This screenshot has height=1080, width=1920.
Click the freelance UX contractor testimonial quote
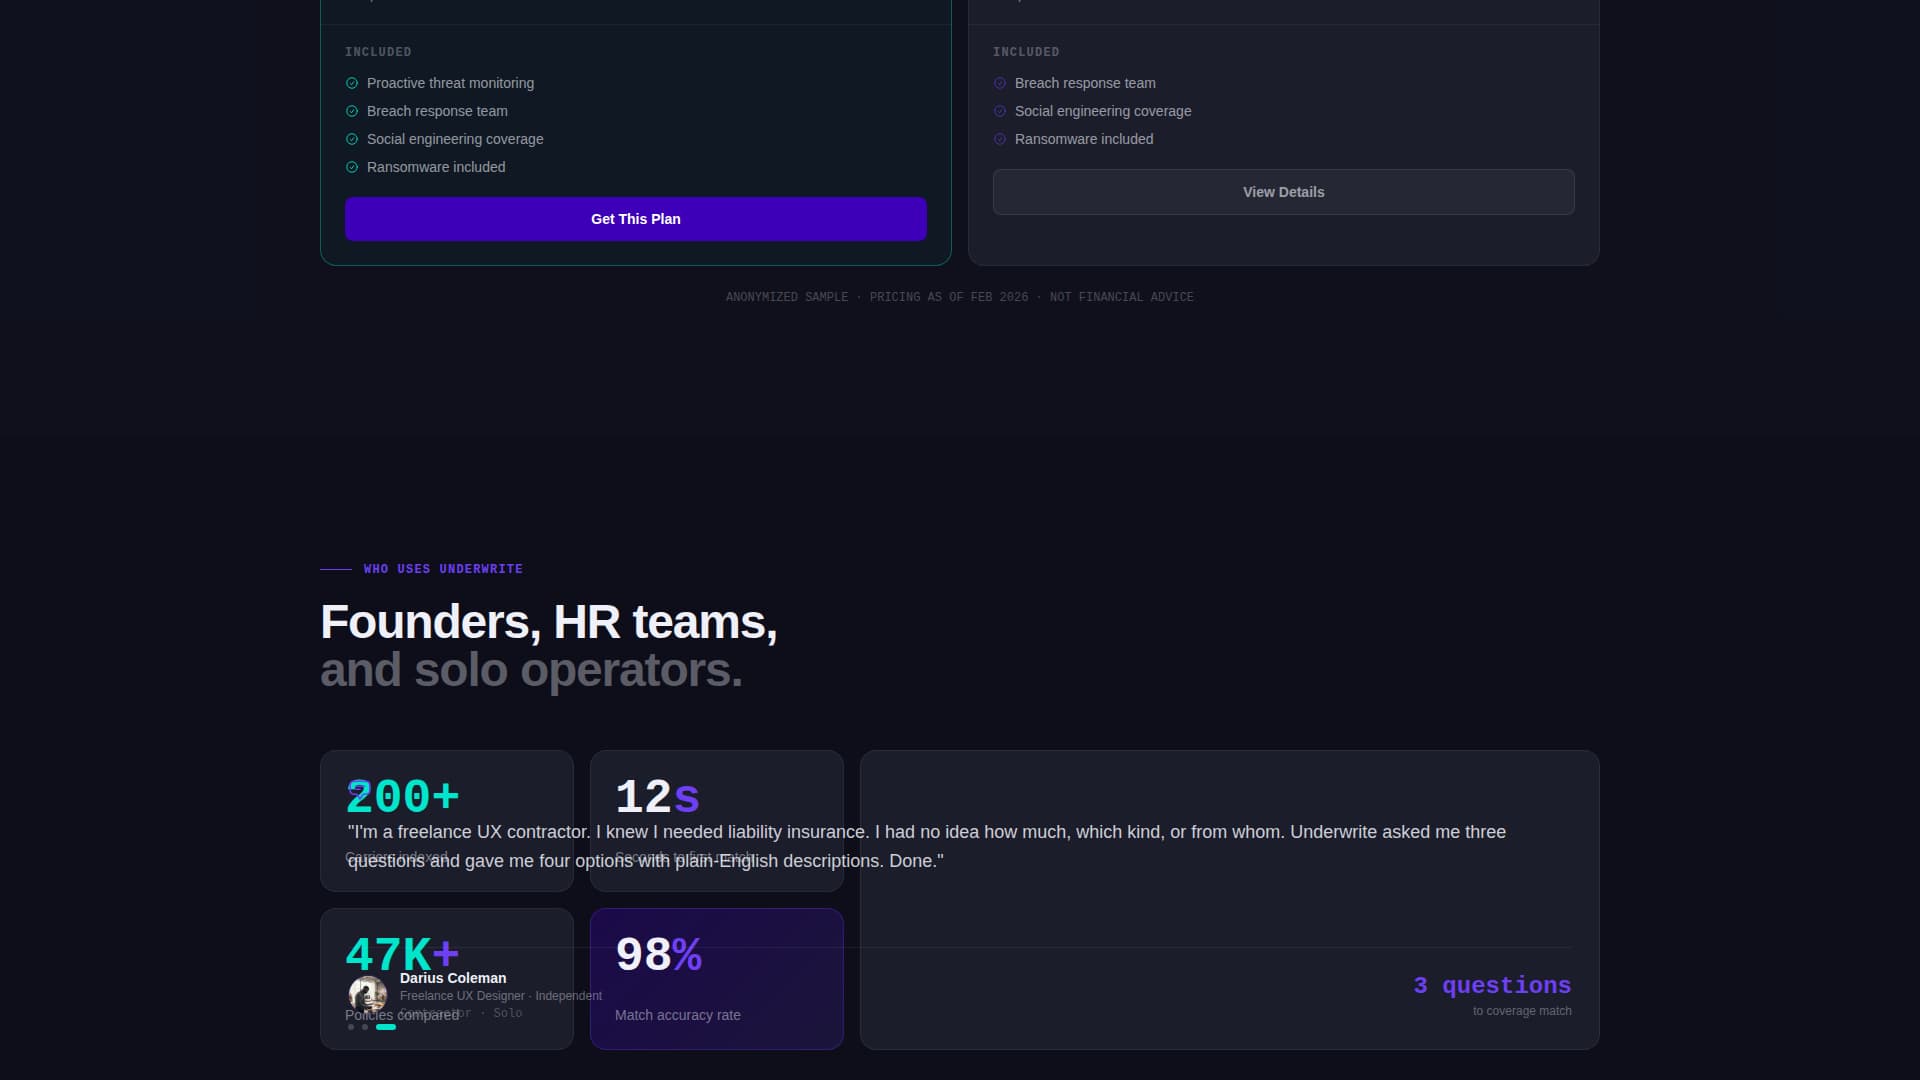pos(927,846)
